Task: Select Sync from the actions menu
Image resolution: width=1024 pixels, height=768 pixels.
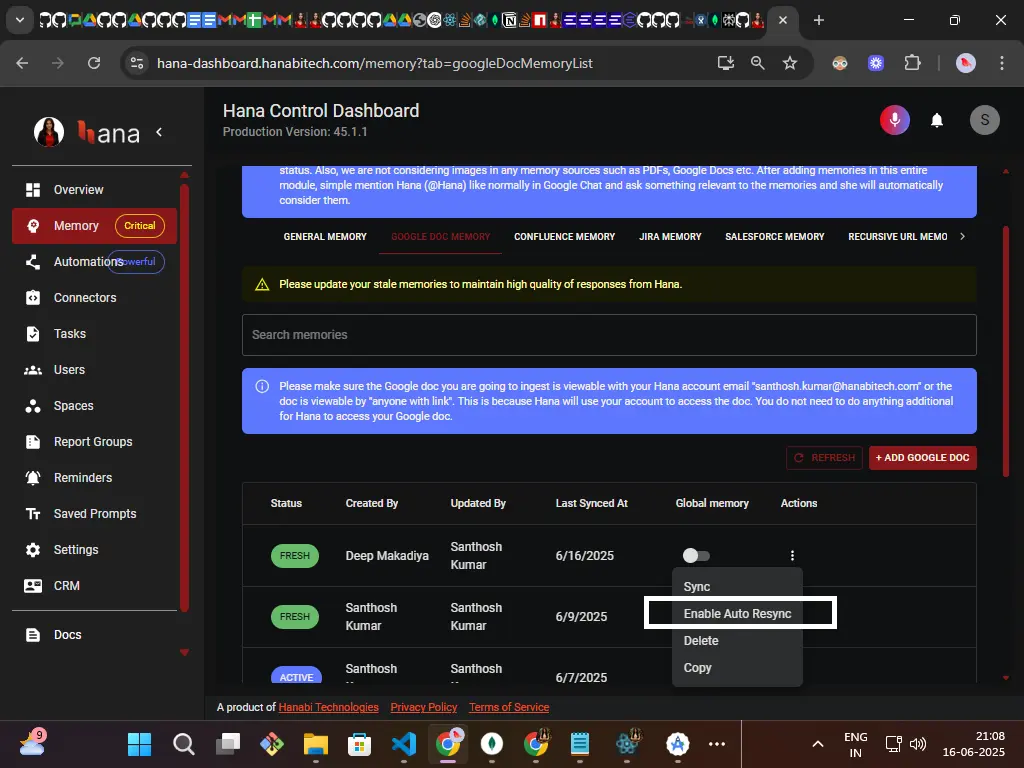Action: 737,586
